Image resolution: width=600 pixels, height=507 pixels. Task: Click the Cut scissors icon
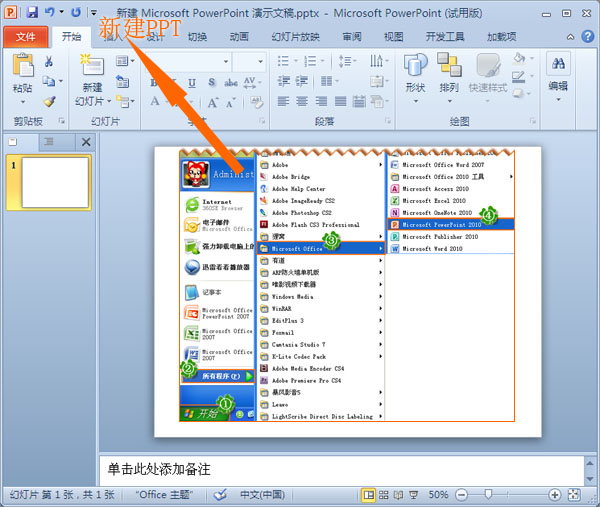point(49,61)
